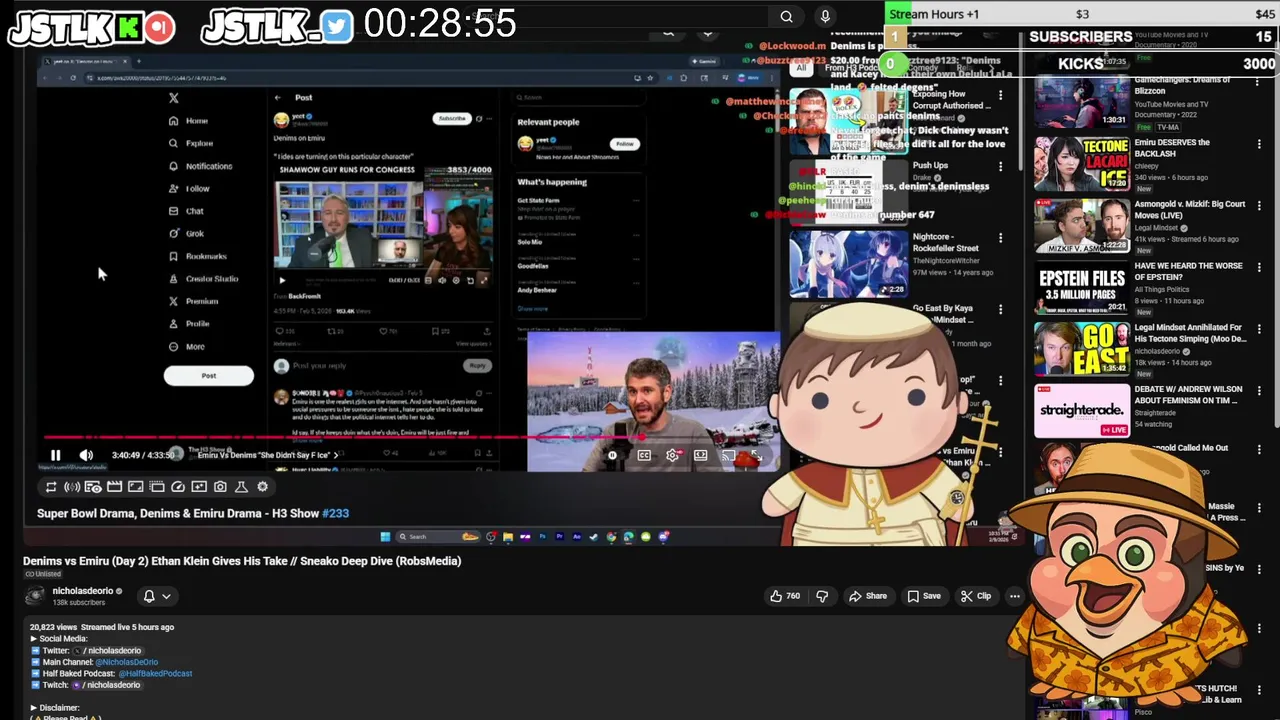Screen dimensions: 1280x720
Task: Open the #233 hashtag link
Action: (335, 513)
